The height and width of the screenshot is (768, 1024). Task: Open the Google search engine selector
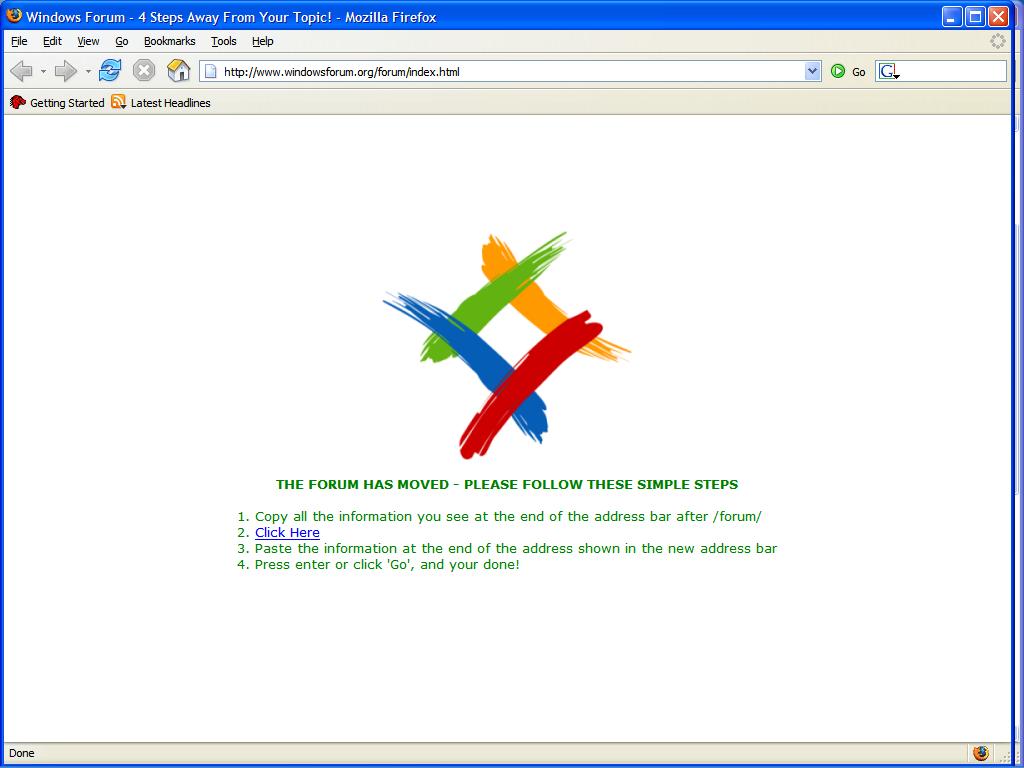(x=889, y=71)
